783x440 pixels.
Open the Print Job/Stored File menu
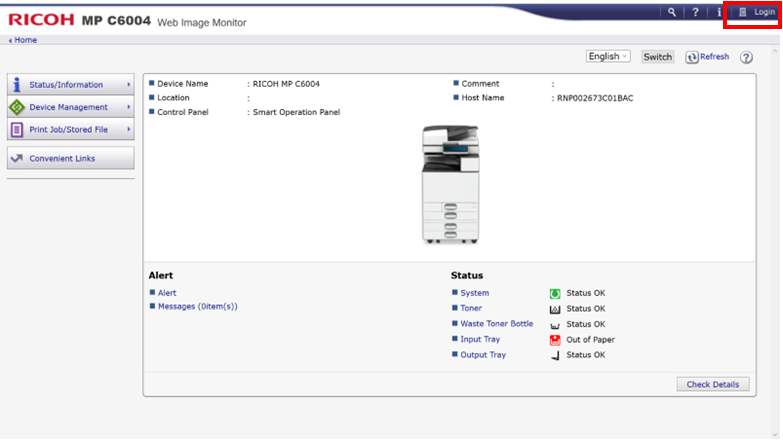click(70, 129)
